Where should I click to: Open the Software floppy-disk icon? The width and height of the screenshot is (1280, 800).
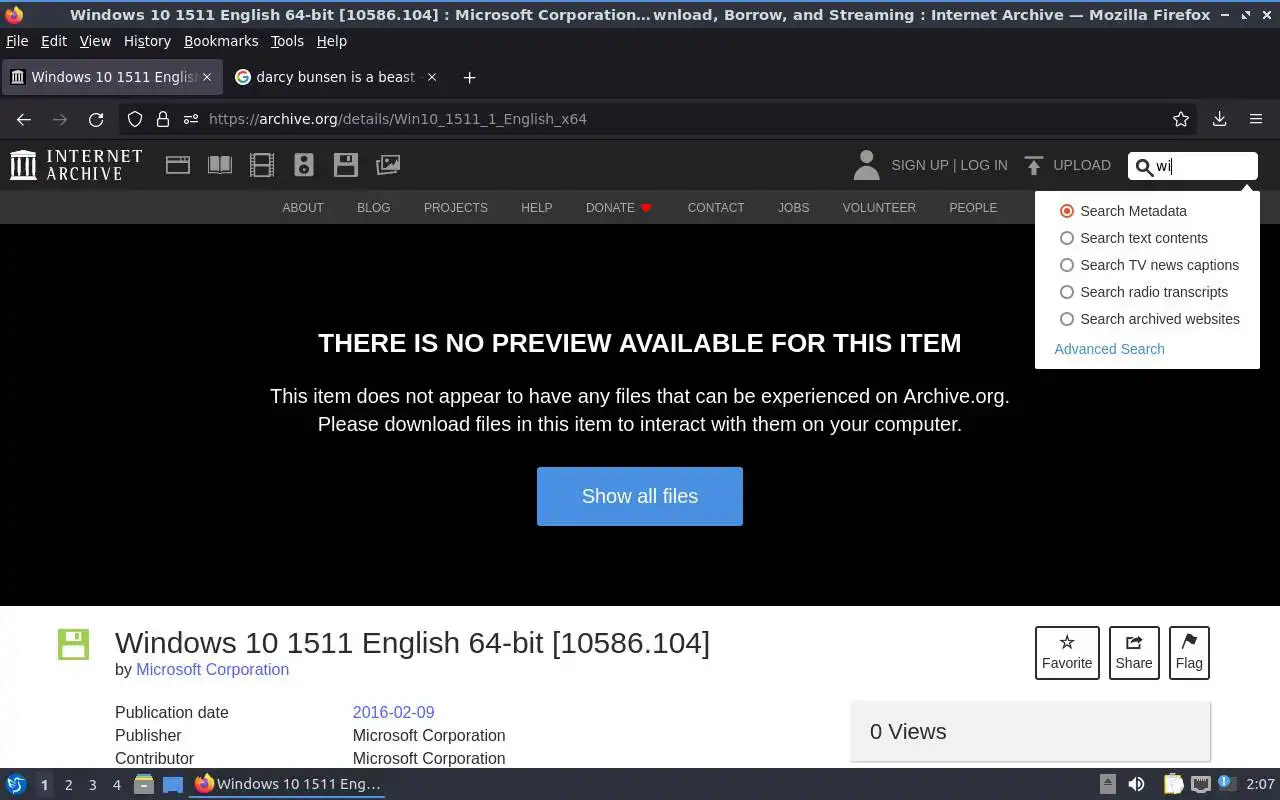pyautogui.click(x=346, y=165)
